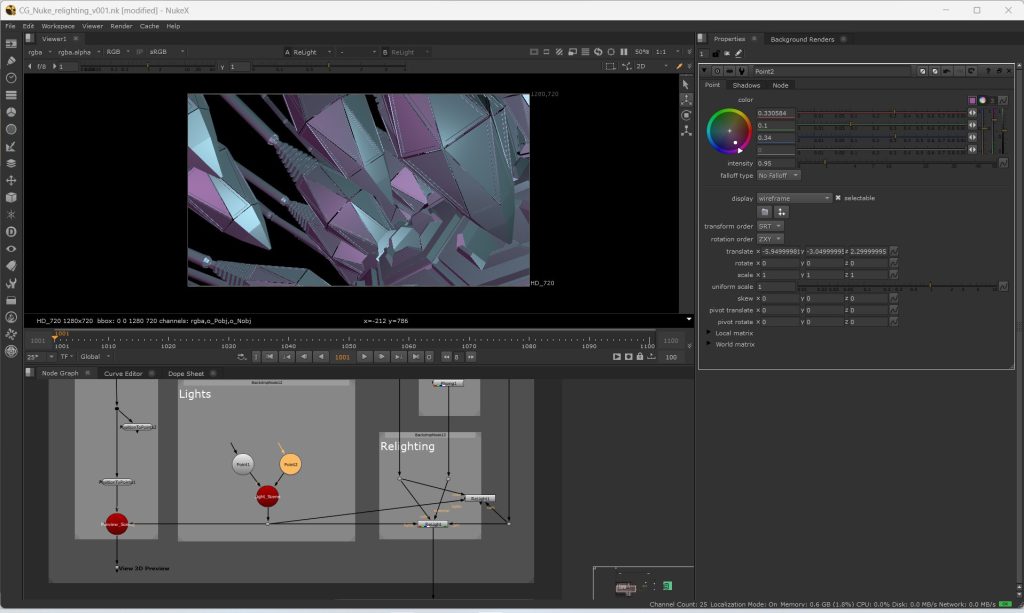Open the Image nodes toolbar icon
This screenshot has width=1024, height=613.
[11, 43]
